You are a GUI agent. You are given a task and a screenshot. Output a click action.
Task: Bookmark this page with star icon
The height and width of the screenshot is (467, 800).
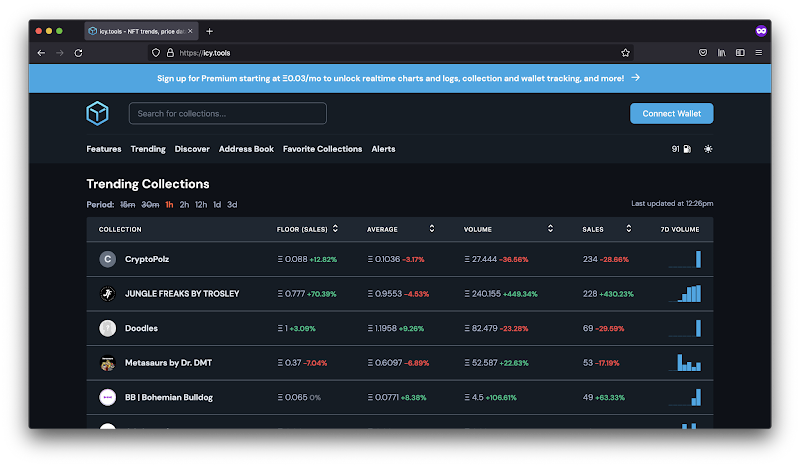point(626,53)
